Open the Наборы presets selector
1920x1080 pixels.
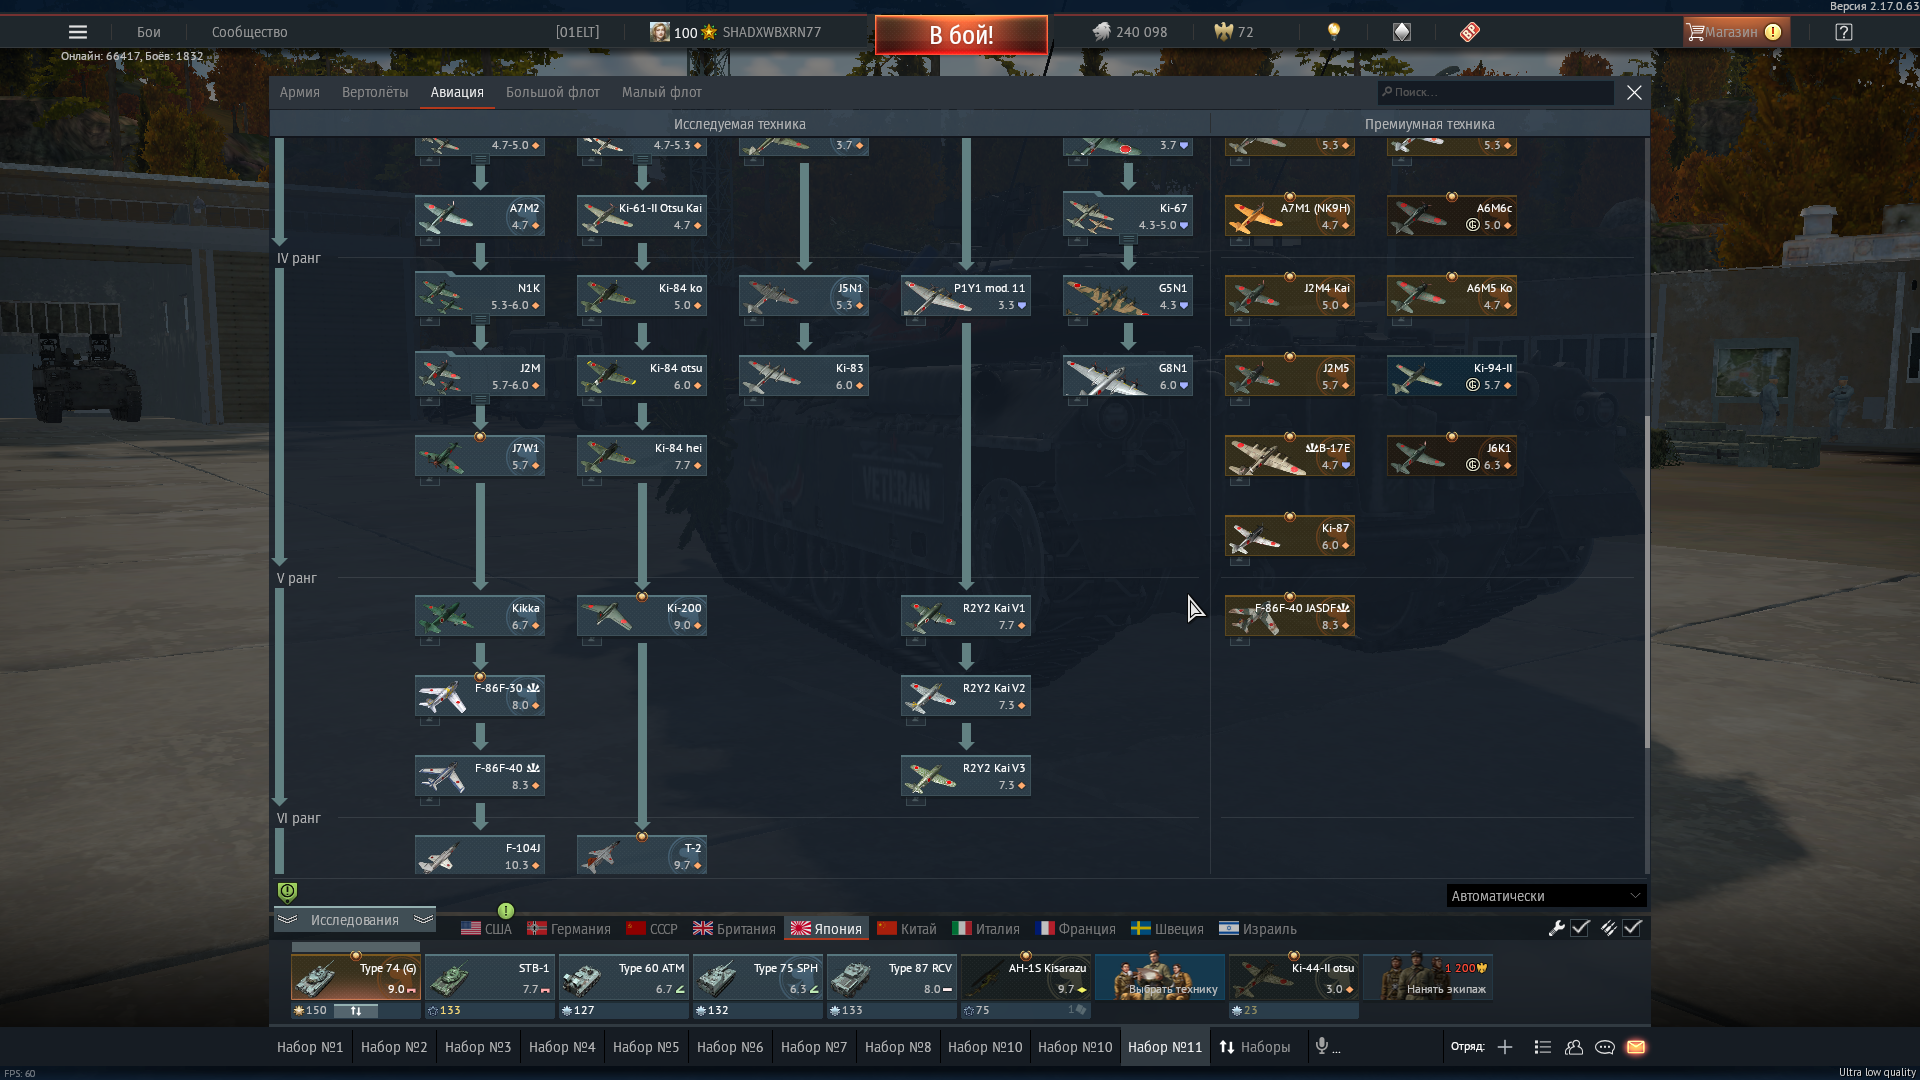1254,1047
